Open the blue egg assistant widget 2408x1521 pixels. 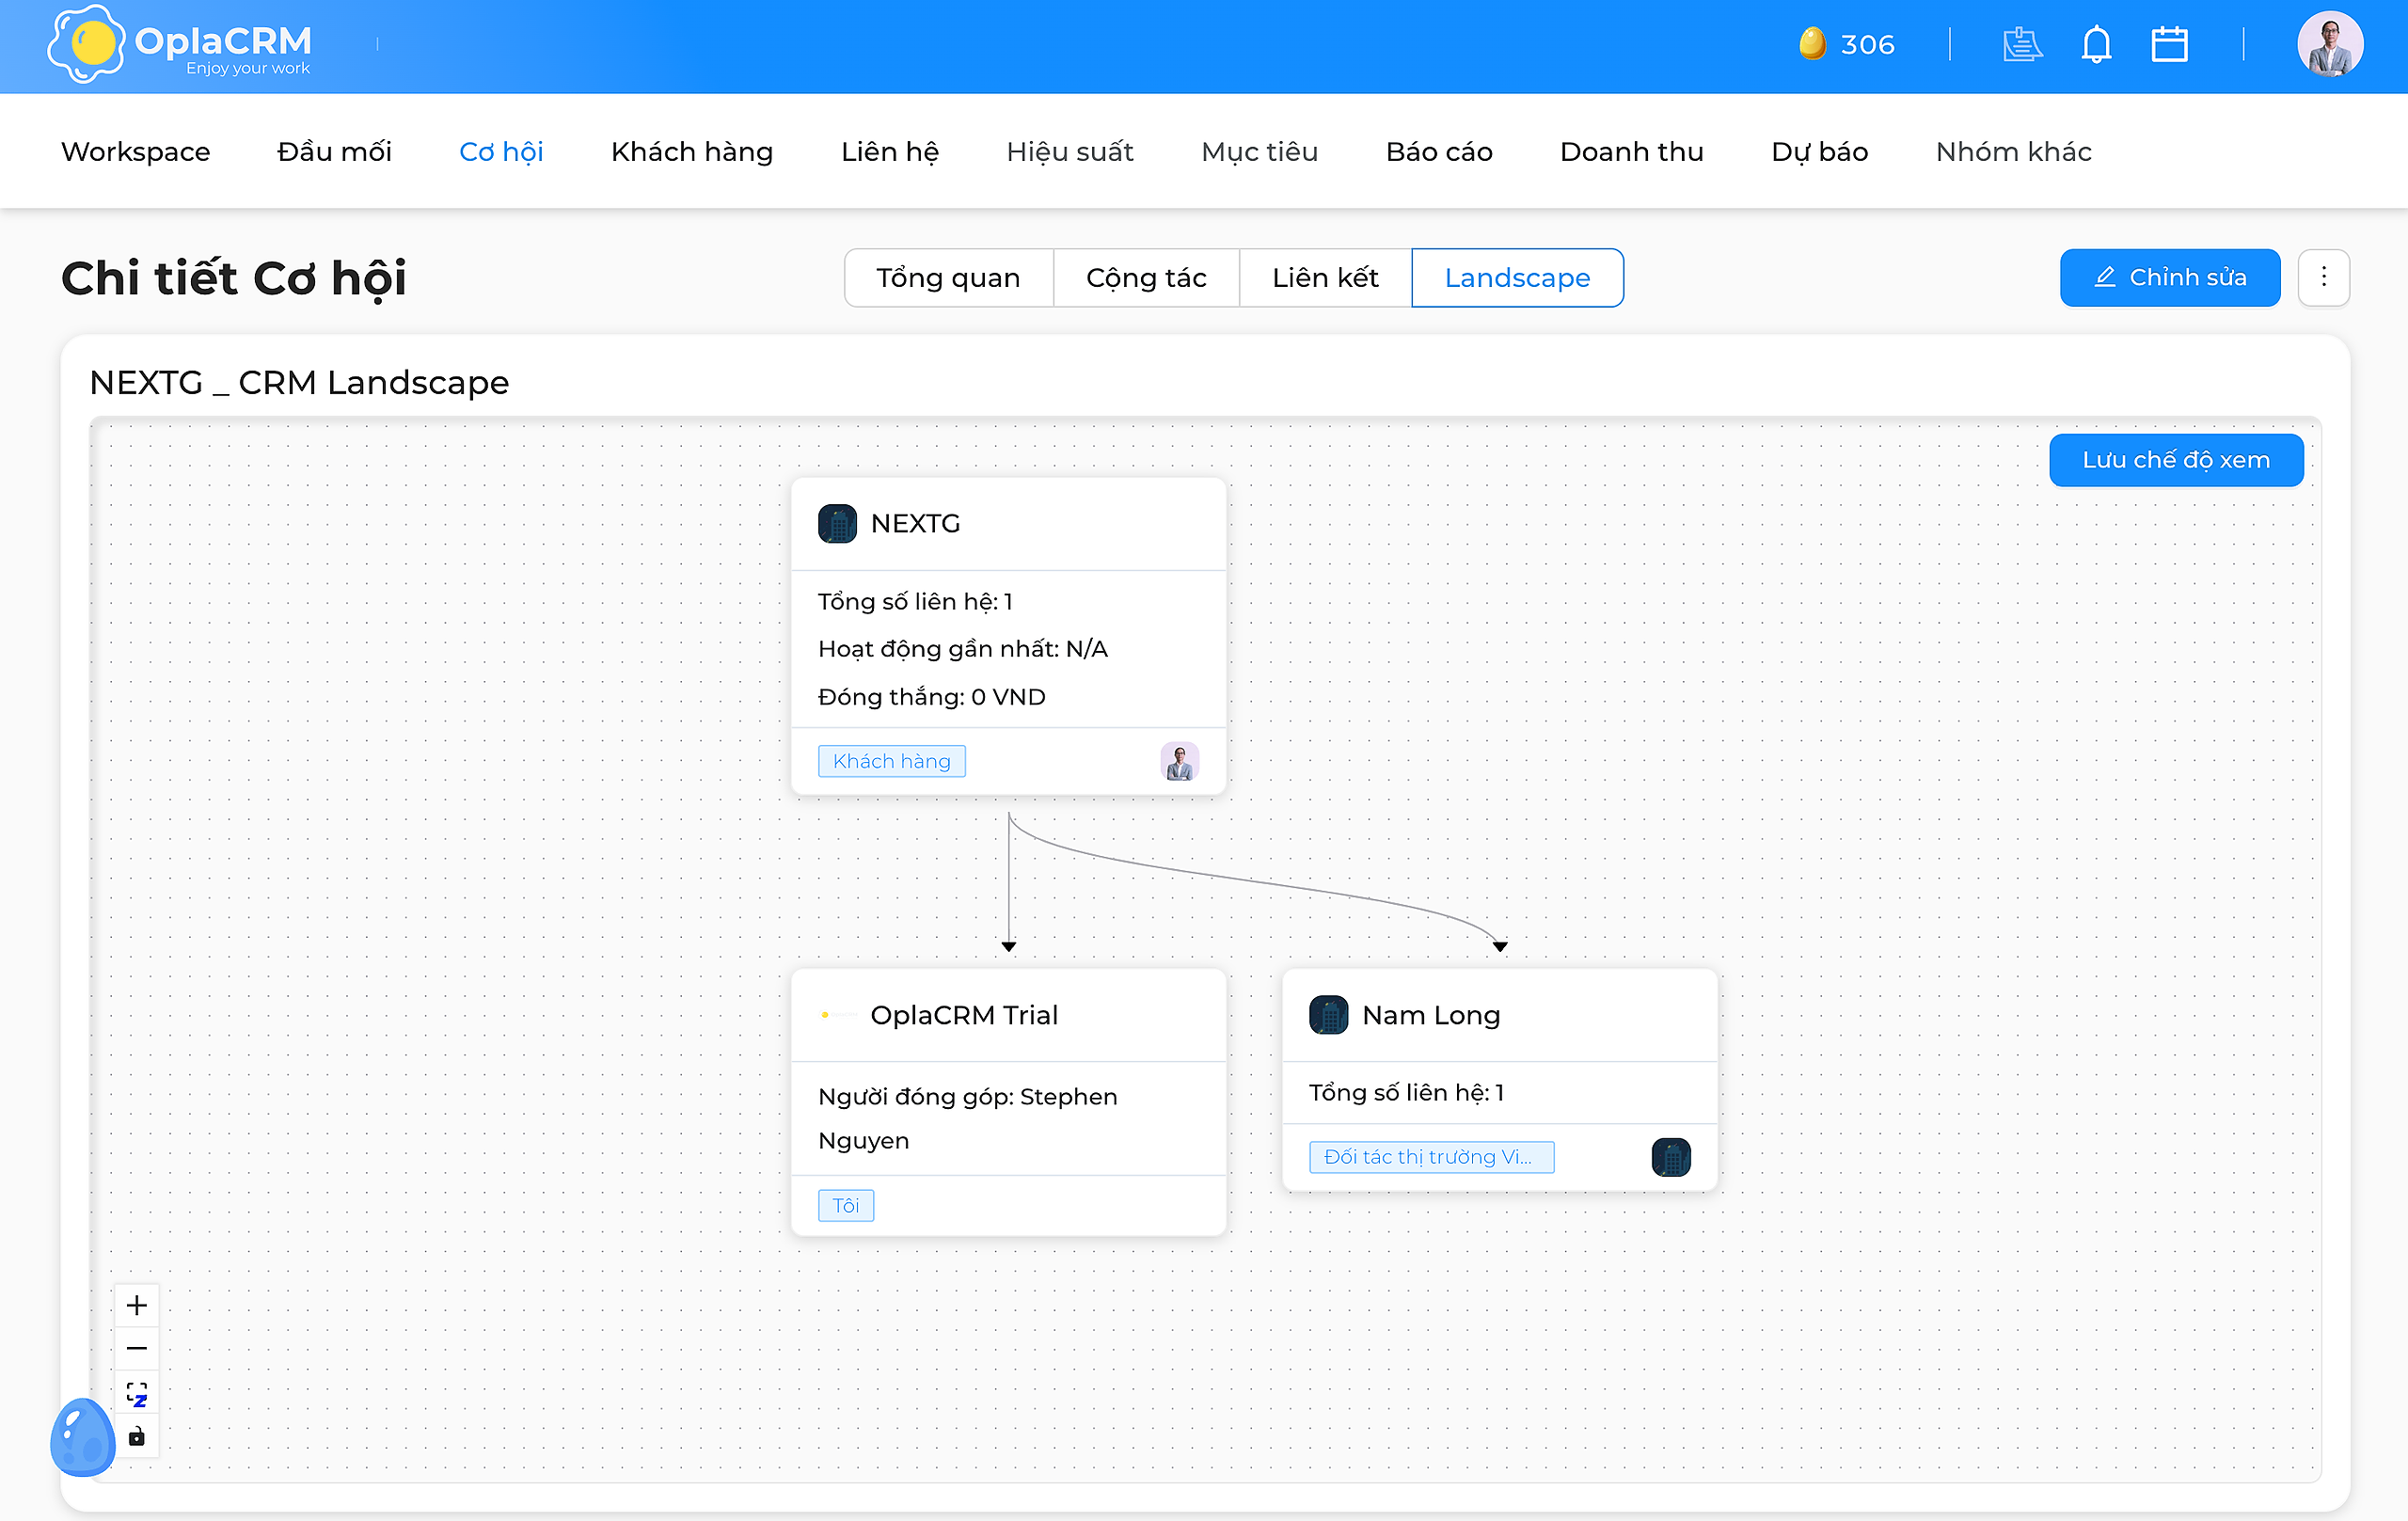click(83, 1437)
